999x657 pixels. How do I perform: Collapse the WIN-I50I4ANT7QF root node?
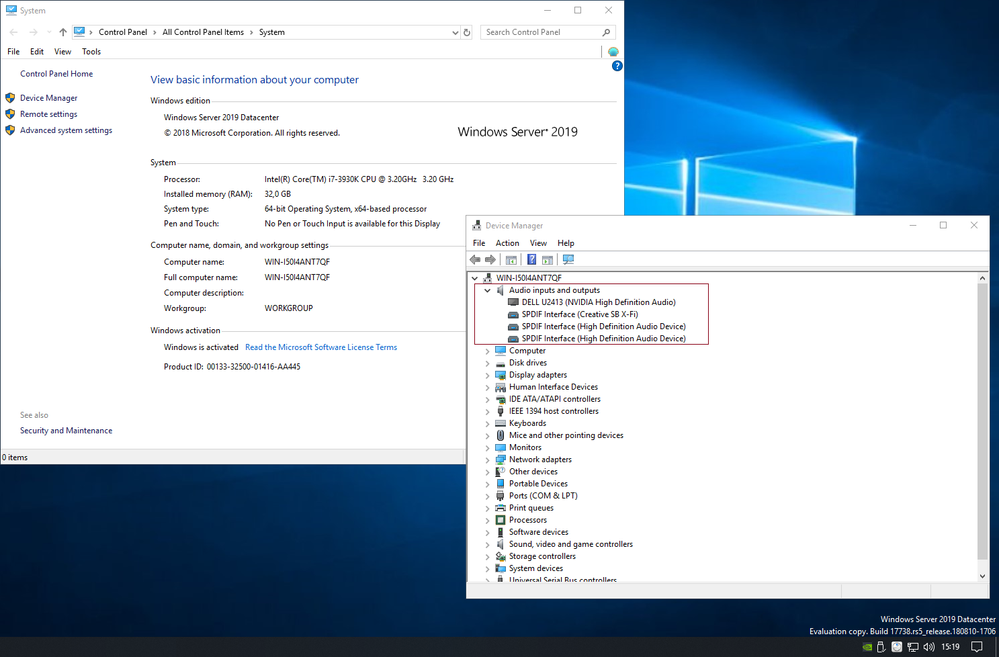click(475, 278)
